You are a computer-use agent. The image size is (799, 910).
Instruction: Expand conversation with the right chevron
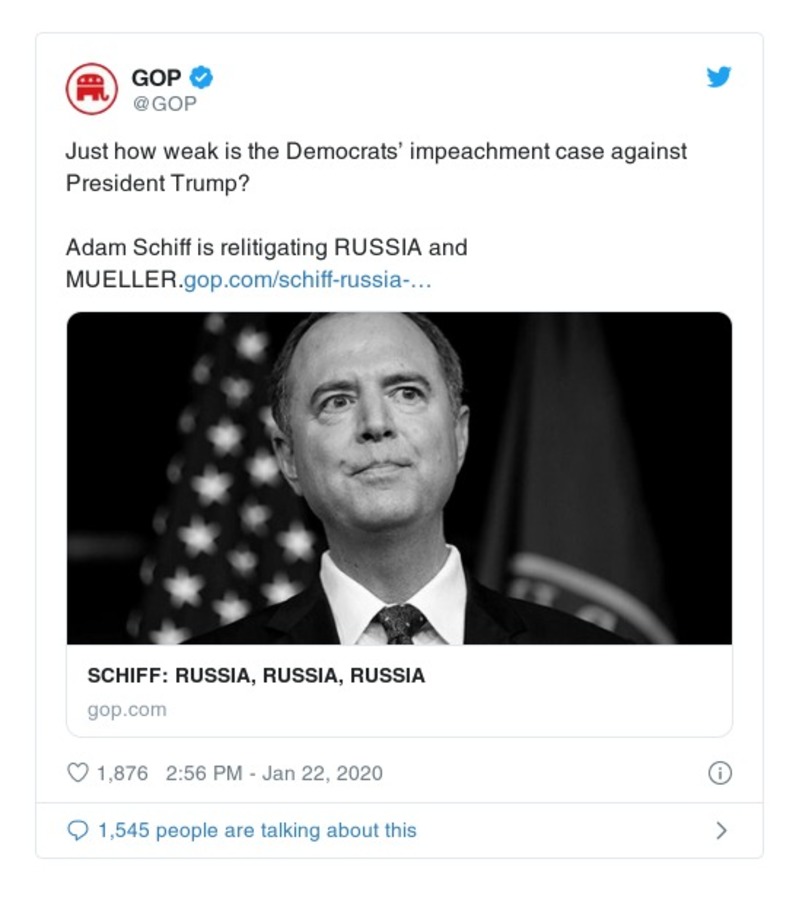click(721, 830)
